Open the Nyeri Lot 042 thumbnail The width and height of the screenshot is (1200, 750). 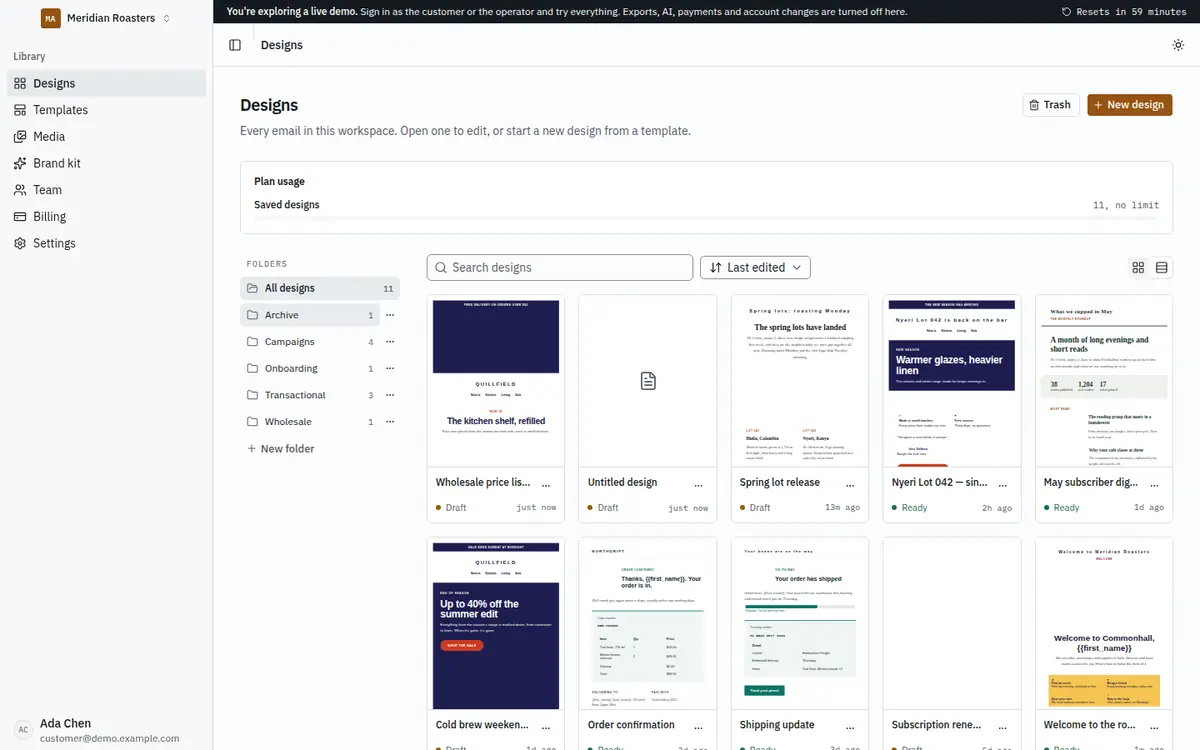(x=952, y=381)
